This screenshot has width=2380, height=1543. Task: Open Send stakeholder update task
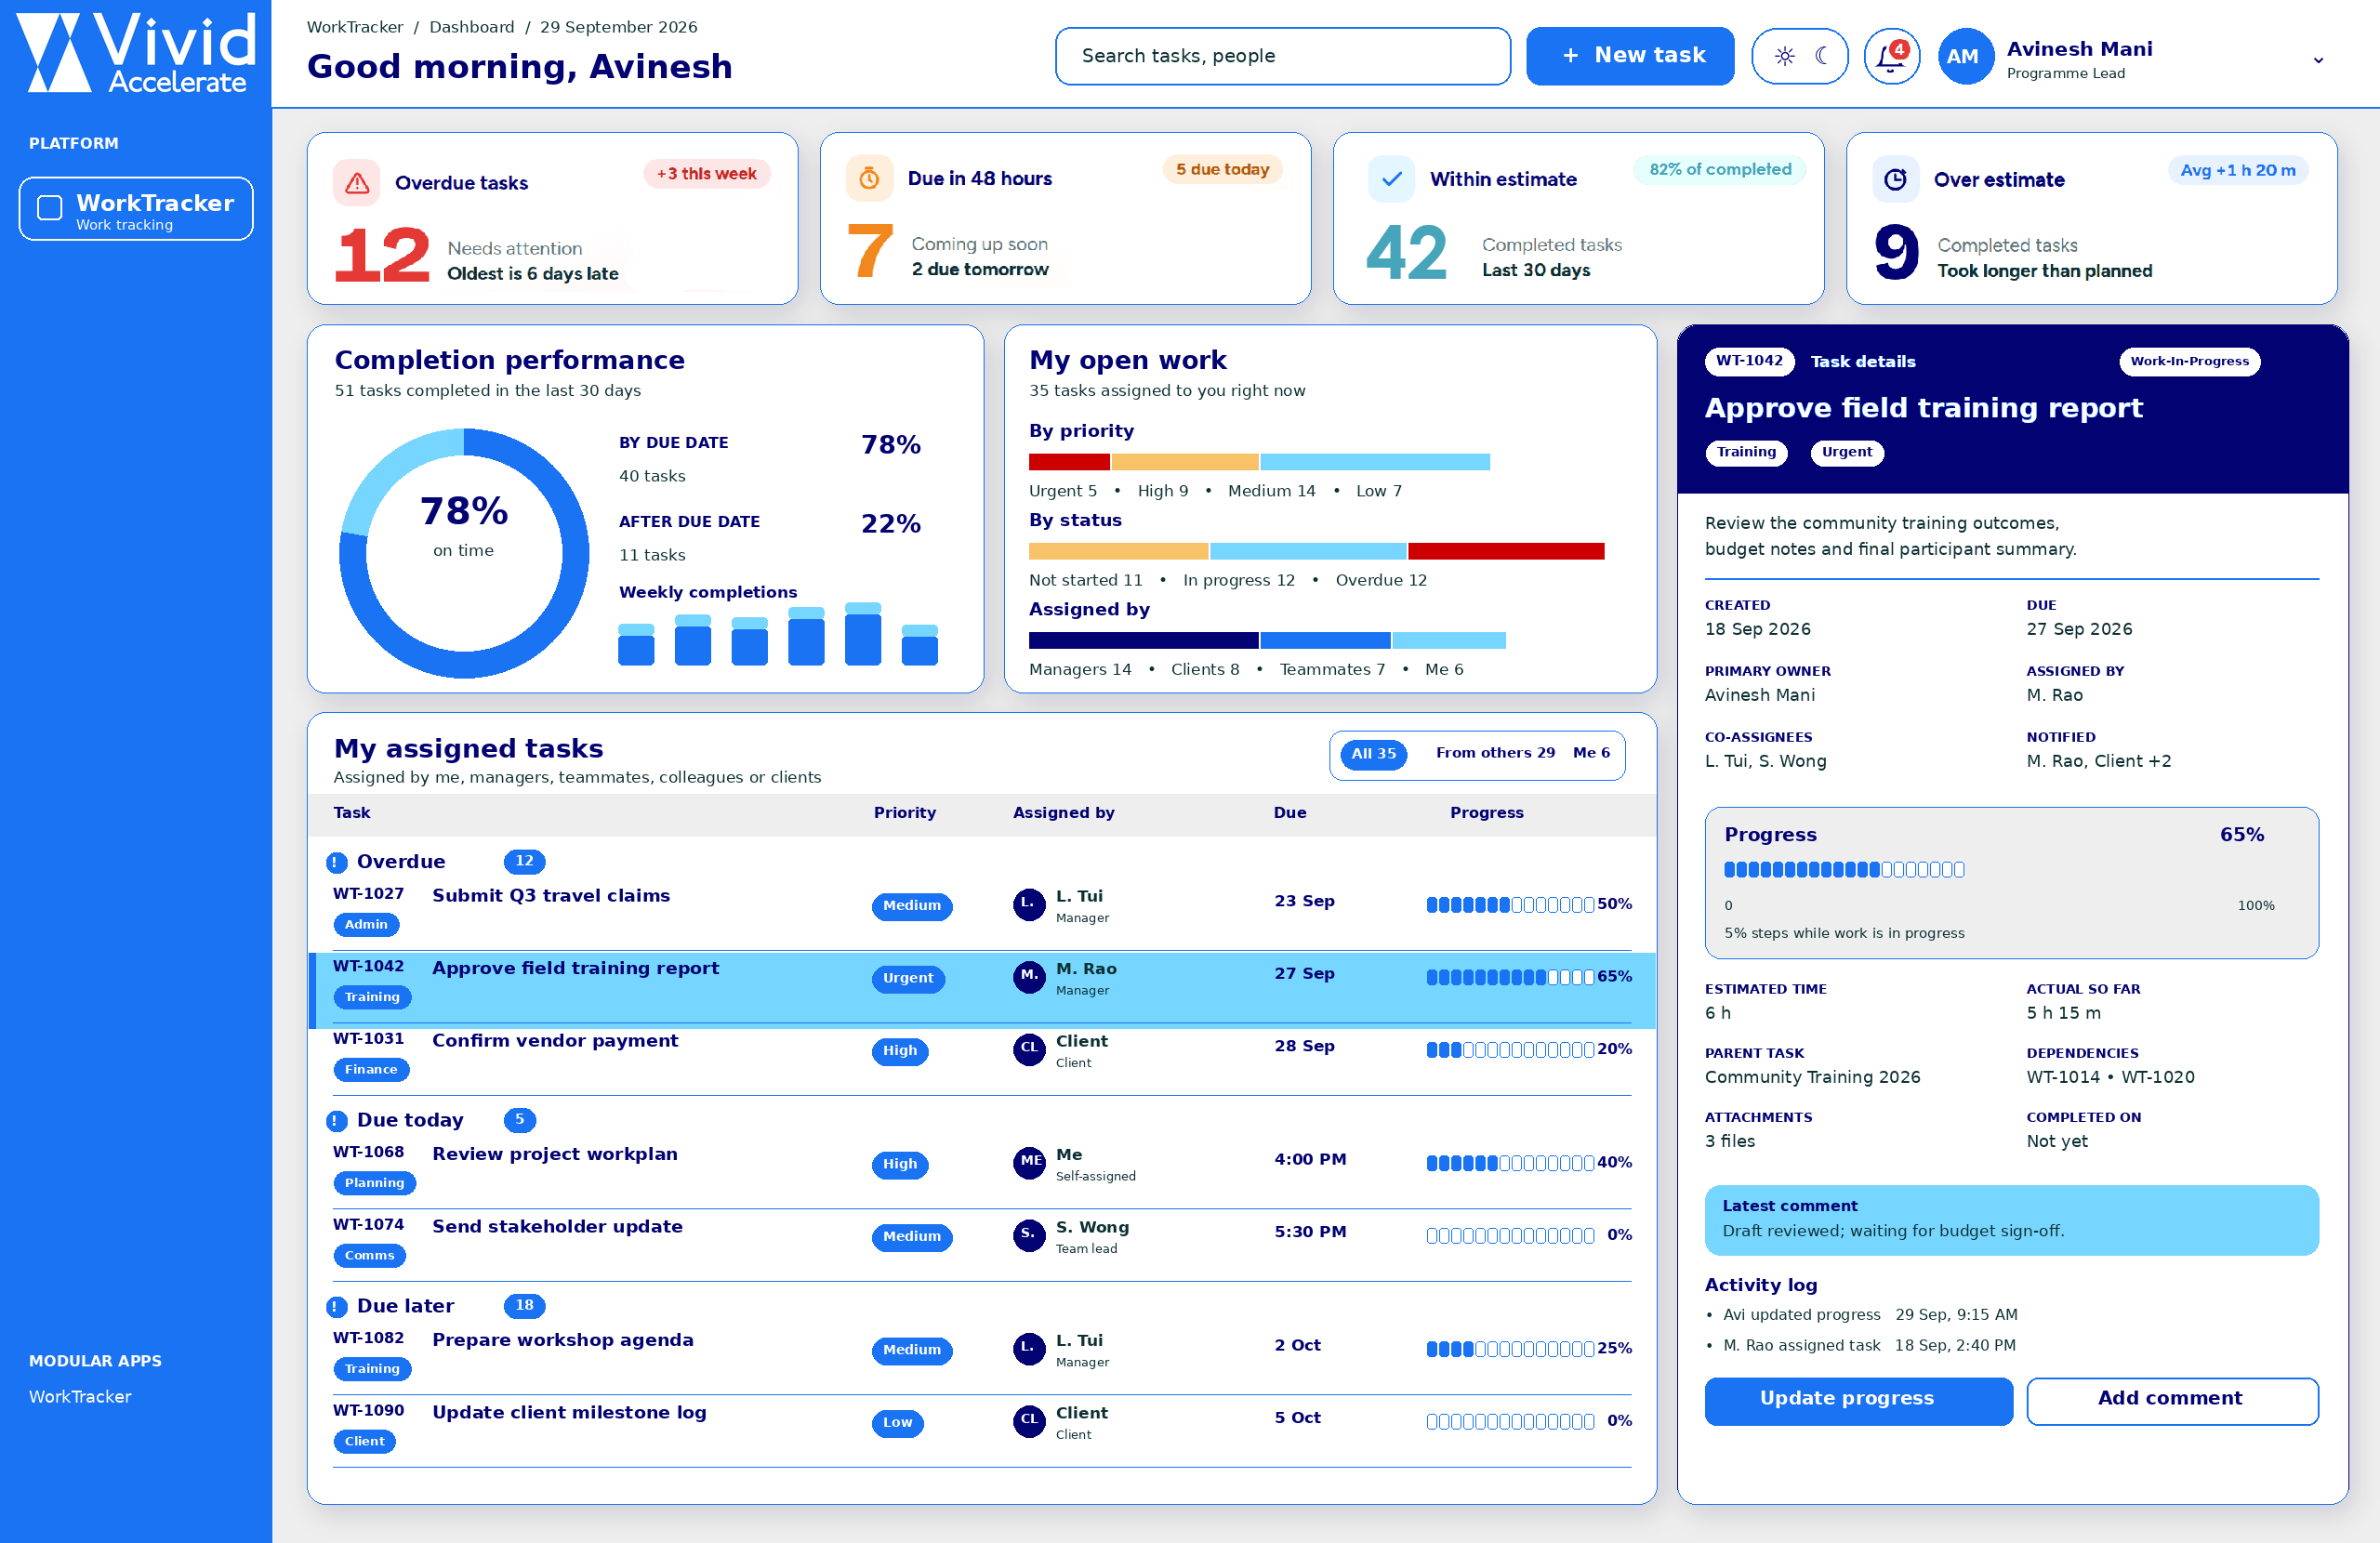(557, 1227)
